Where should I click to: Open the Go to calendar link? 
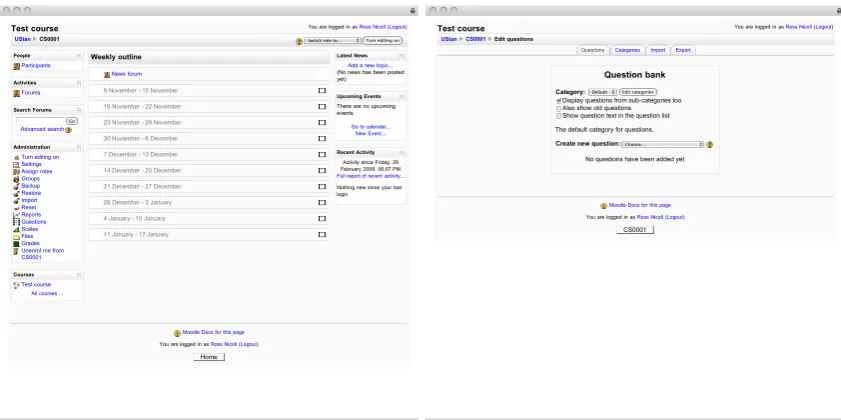point(371,127)
